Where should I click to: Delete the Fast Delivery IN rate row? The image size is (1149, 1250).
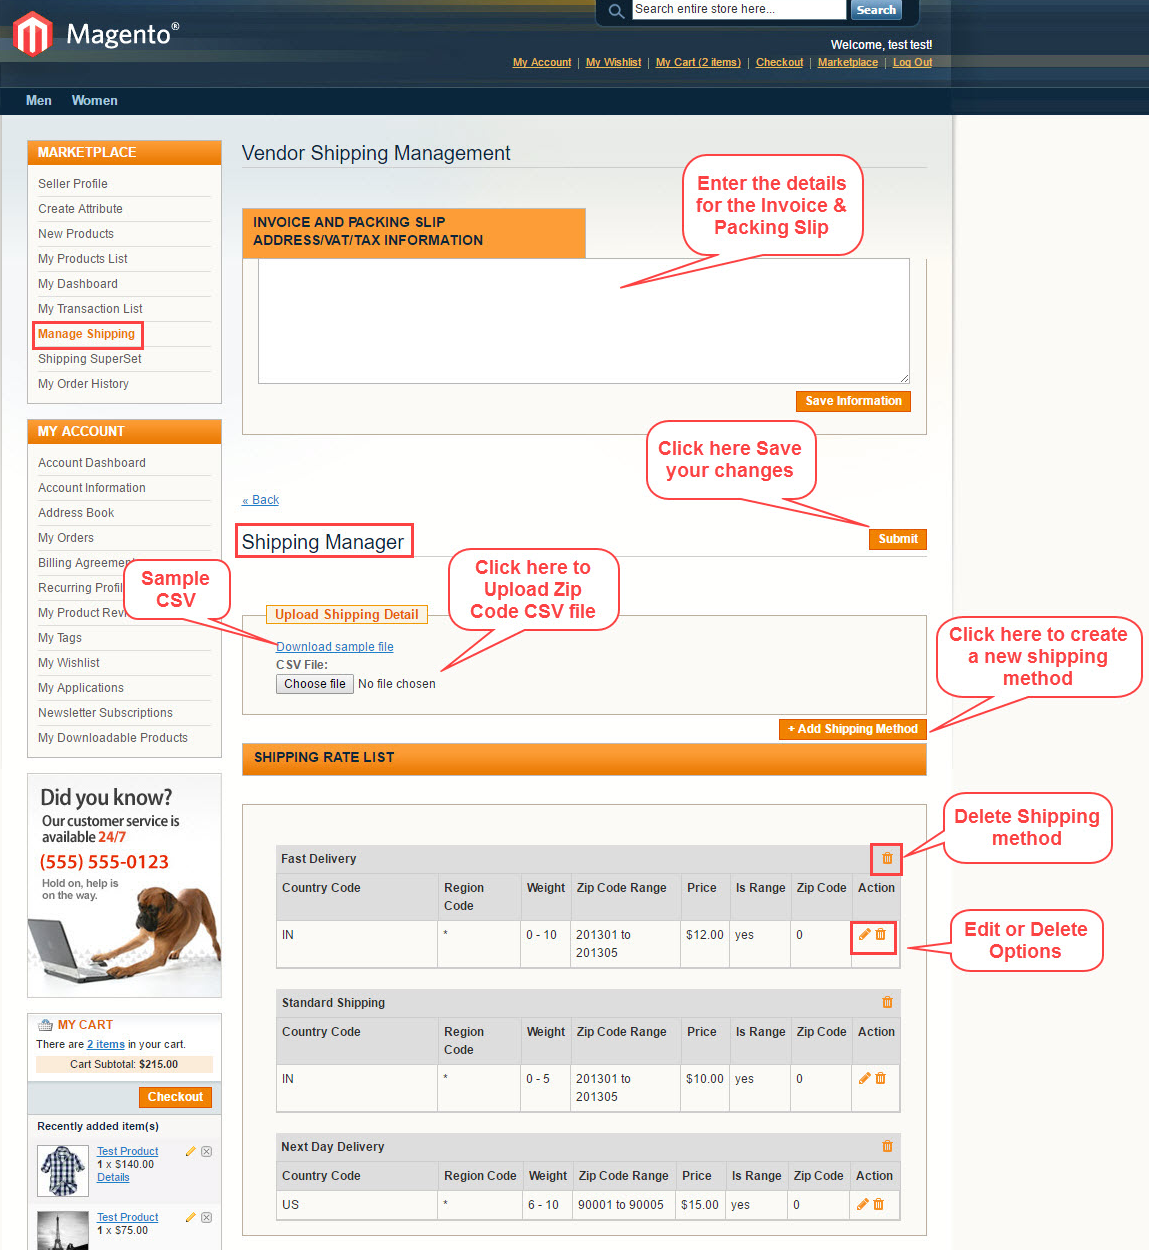coord(881,934)
